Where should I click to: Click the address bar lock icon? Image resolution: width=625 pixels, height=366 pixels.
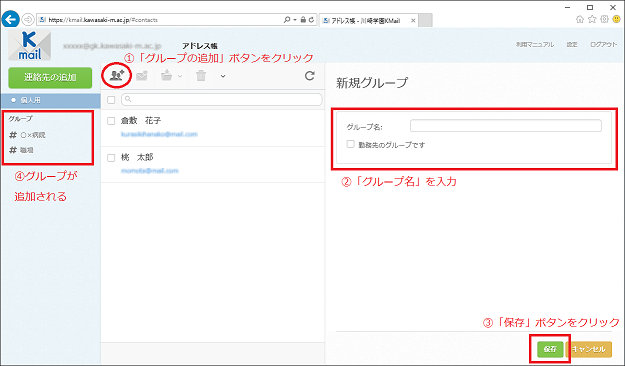point(303,20)
